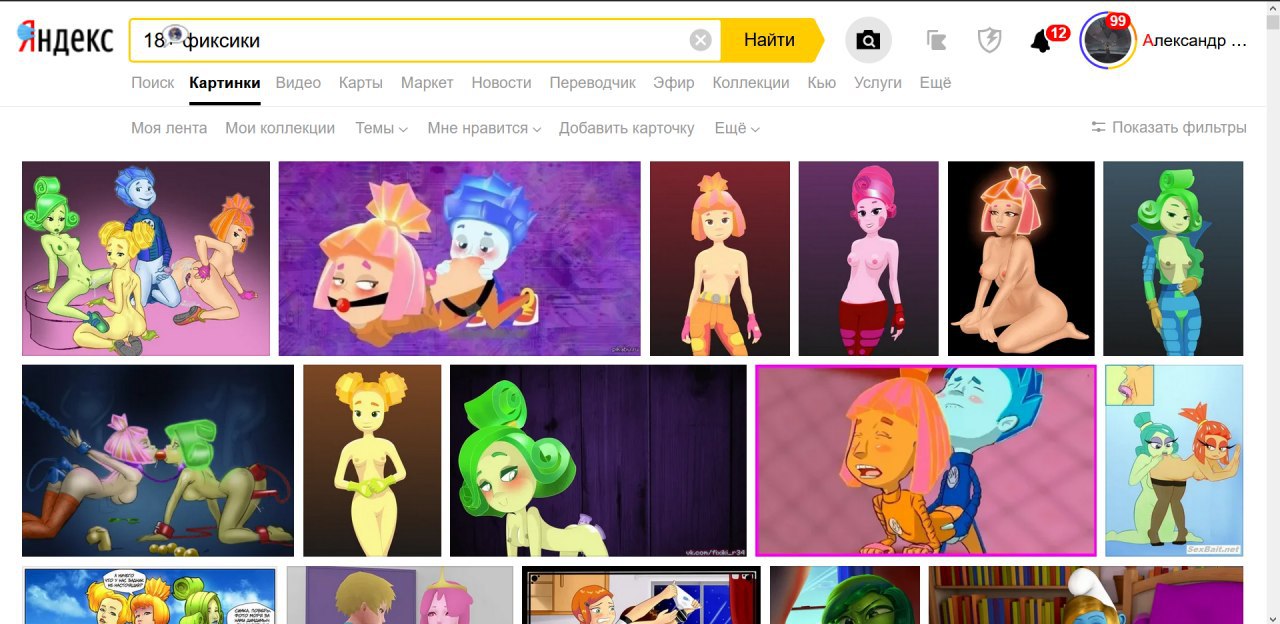
Task: Open the Кью tab
Action: pyautogui.click(x=822, y=83)
